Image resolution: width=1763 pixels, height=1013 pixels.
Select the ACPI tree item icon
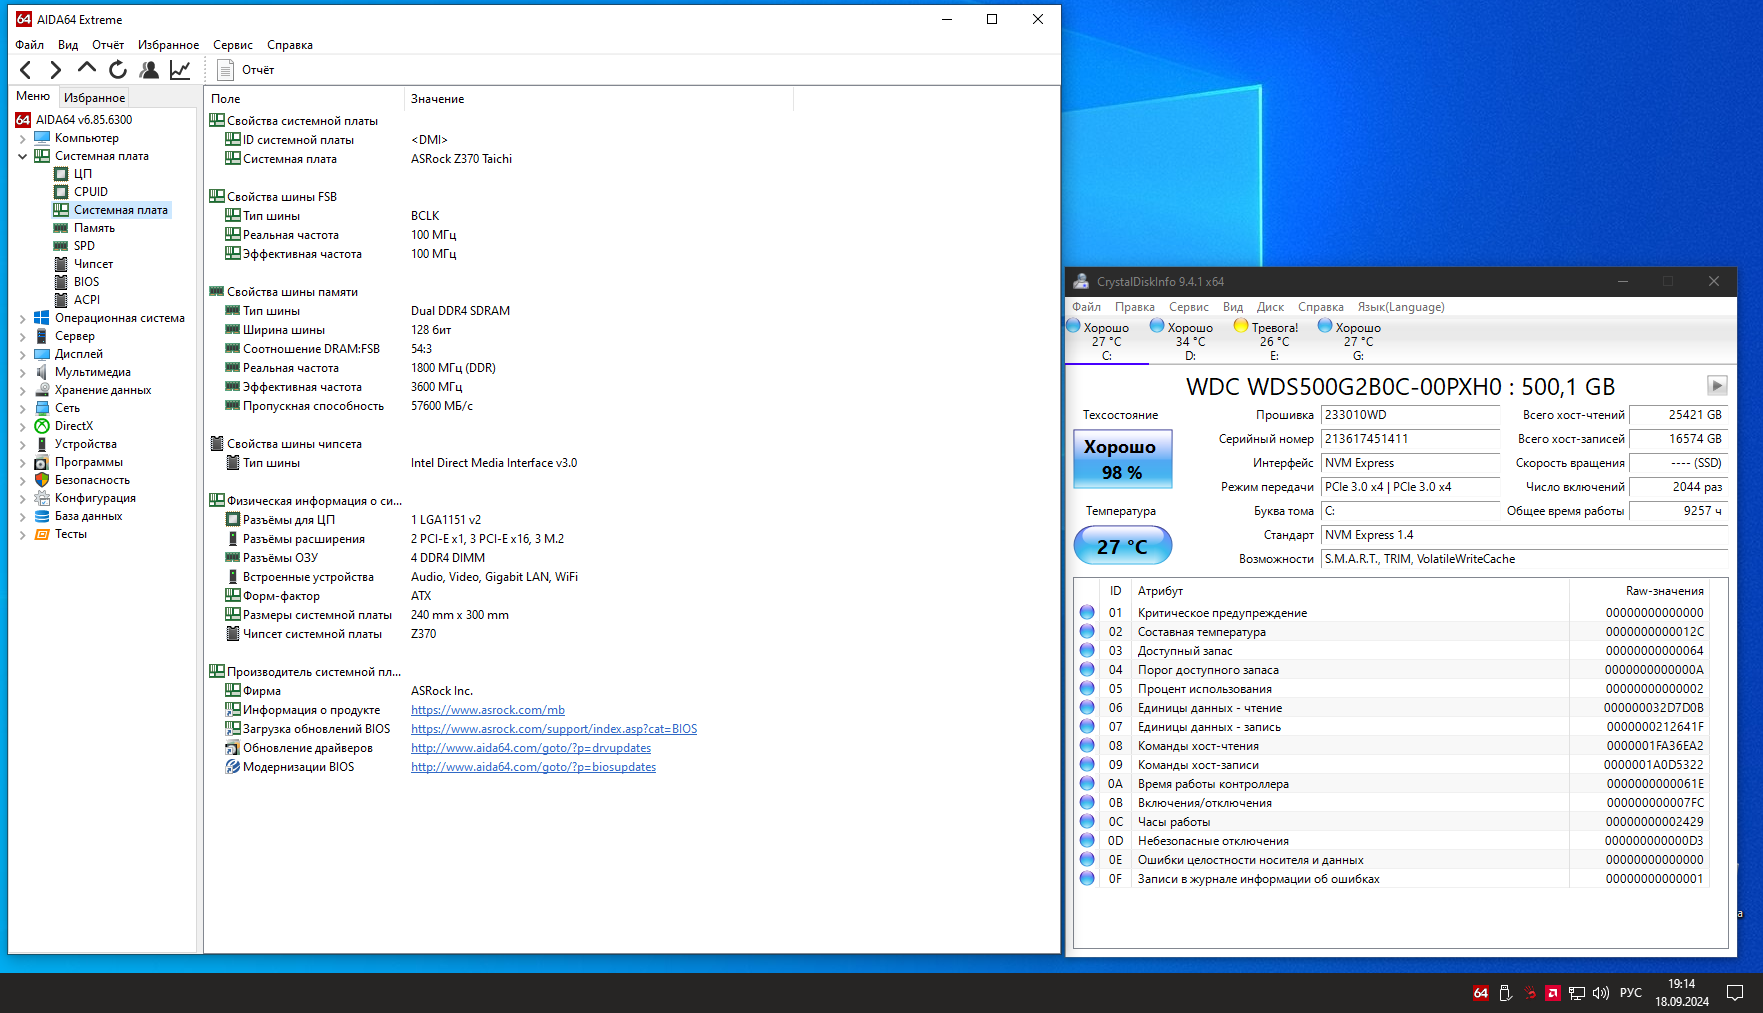[61, 300]
